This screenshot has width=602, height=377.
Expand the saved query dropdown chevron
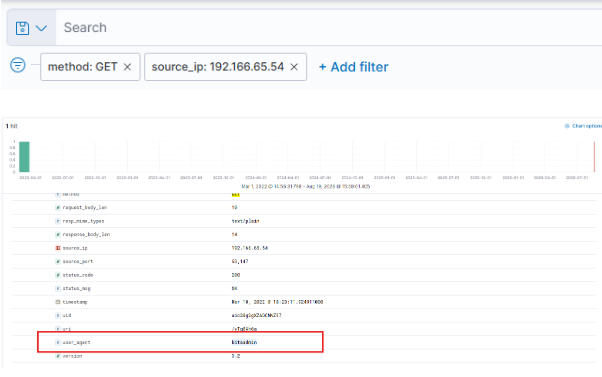tap(41, 28)
